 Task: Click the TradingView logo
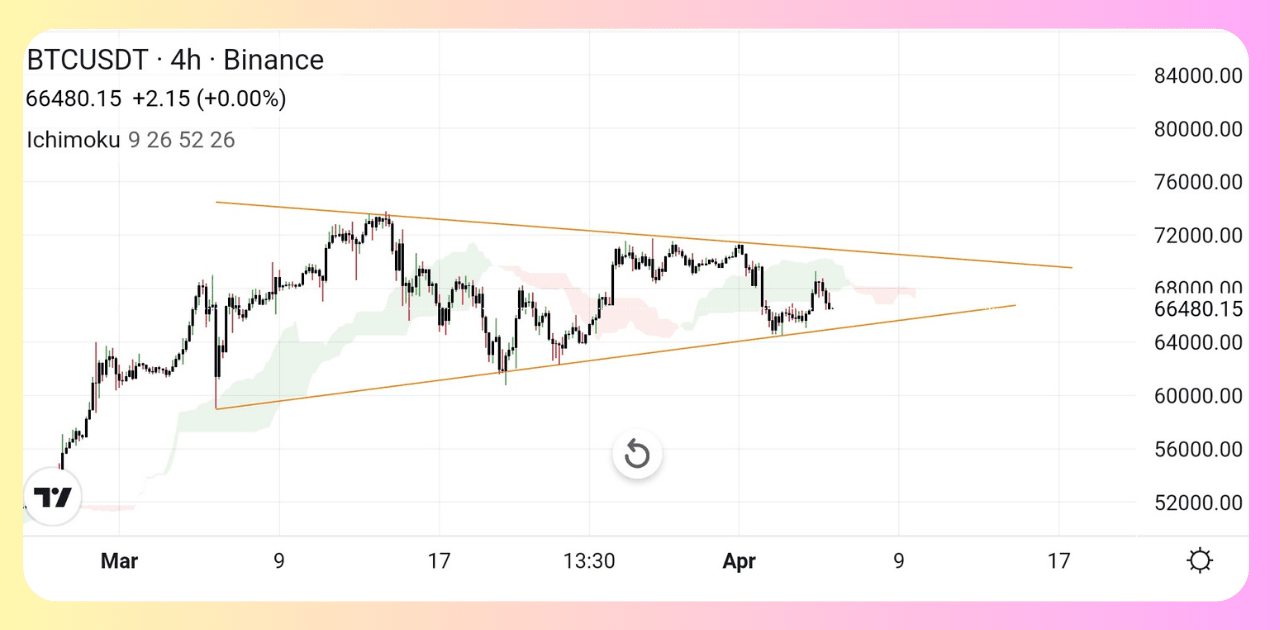click(53, 497)
